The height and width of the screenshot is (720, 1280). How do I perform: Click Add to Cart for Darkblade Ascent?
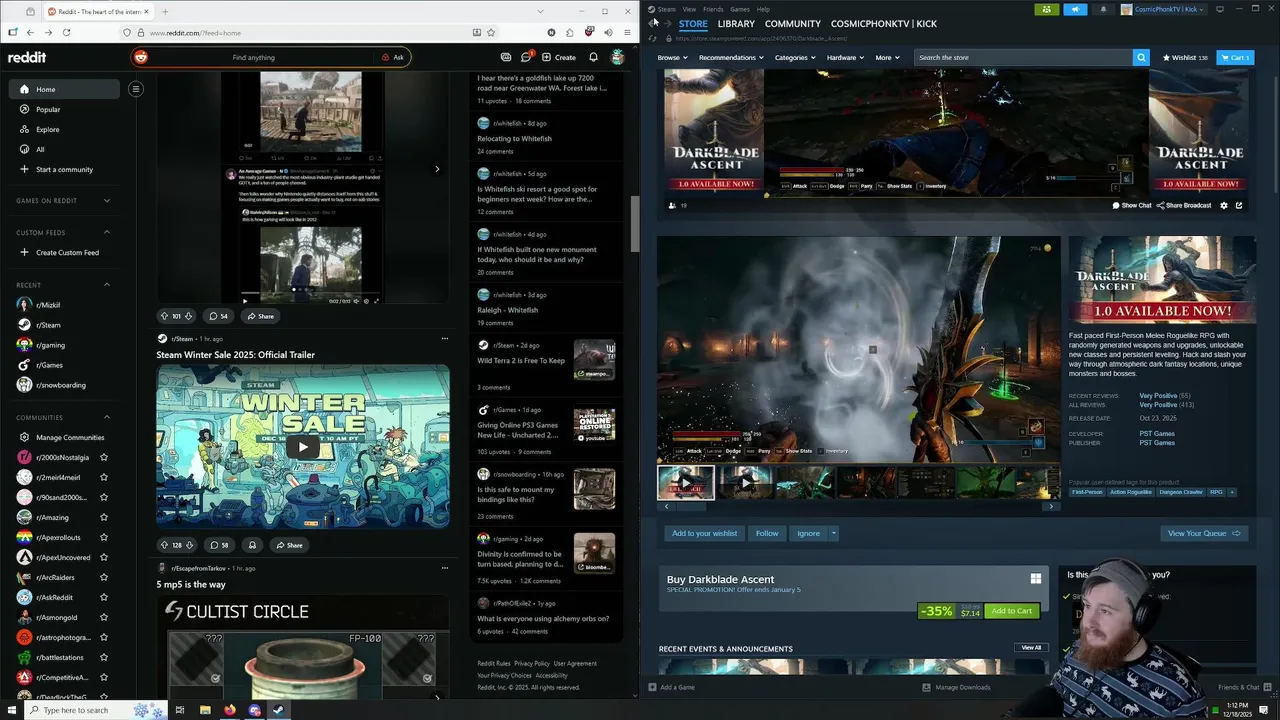click(x=1012, y=611)
